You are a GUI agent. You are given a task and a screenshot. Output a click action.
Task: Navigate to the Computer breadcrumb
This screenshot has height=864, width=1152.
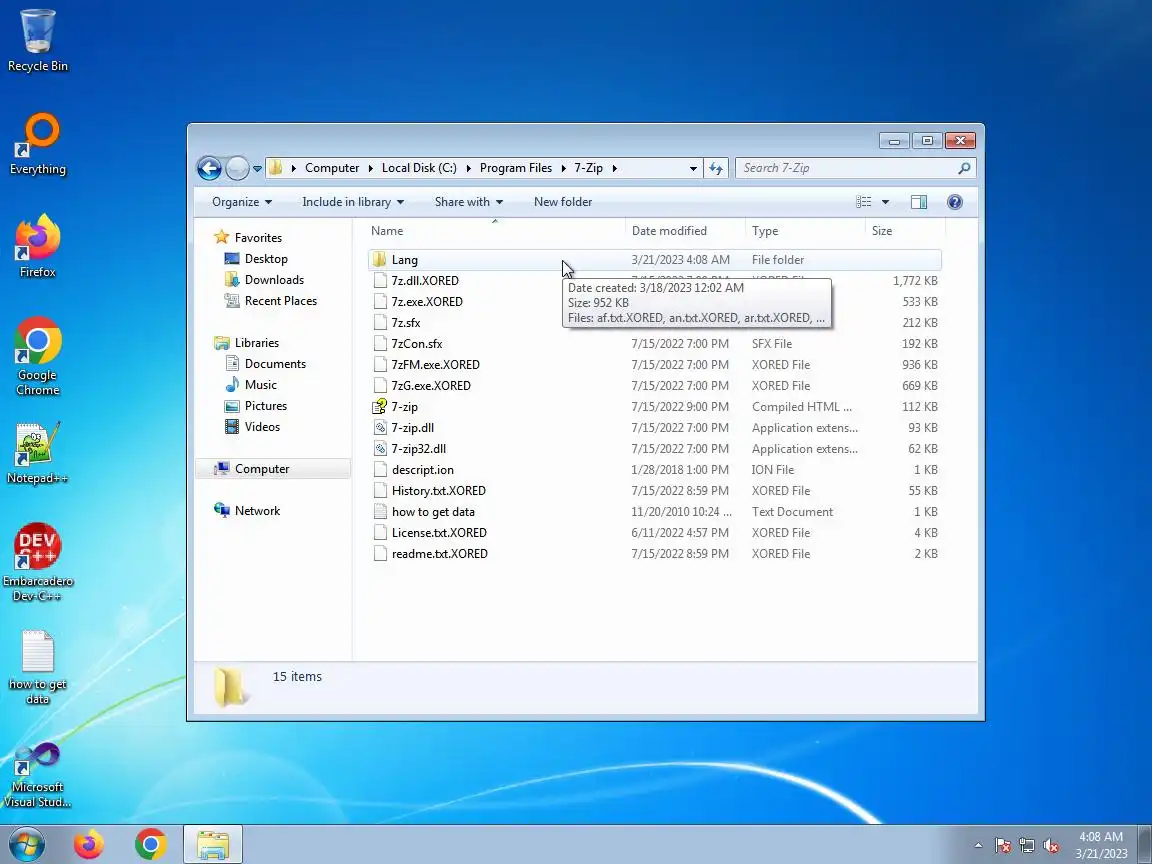(332, 168)
